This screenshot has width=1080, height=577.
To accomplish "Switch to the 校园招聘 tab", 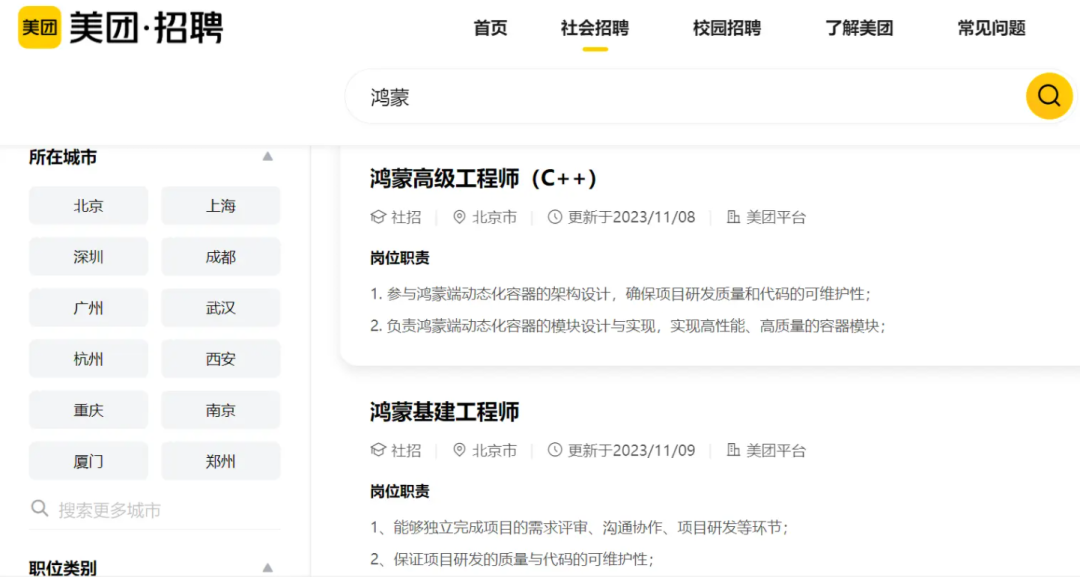I will tap(727, 28).
